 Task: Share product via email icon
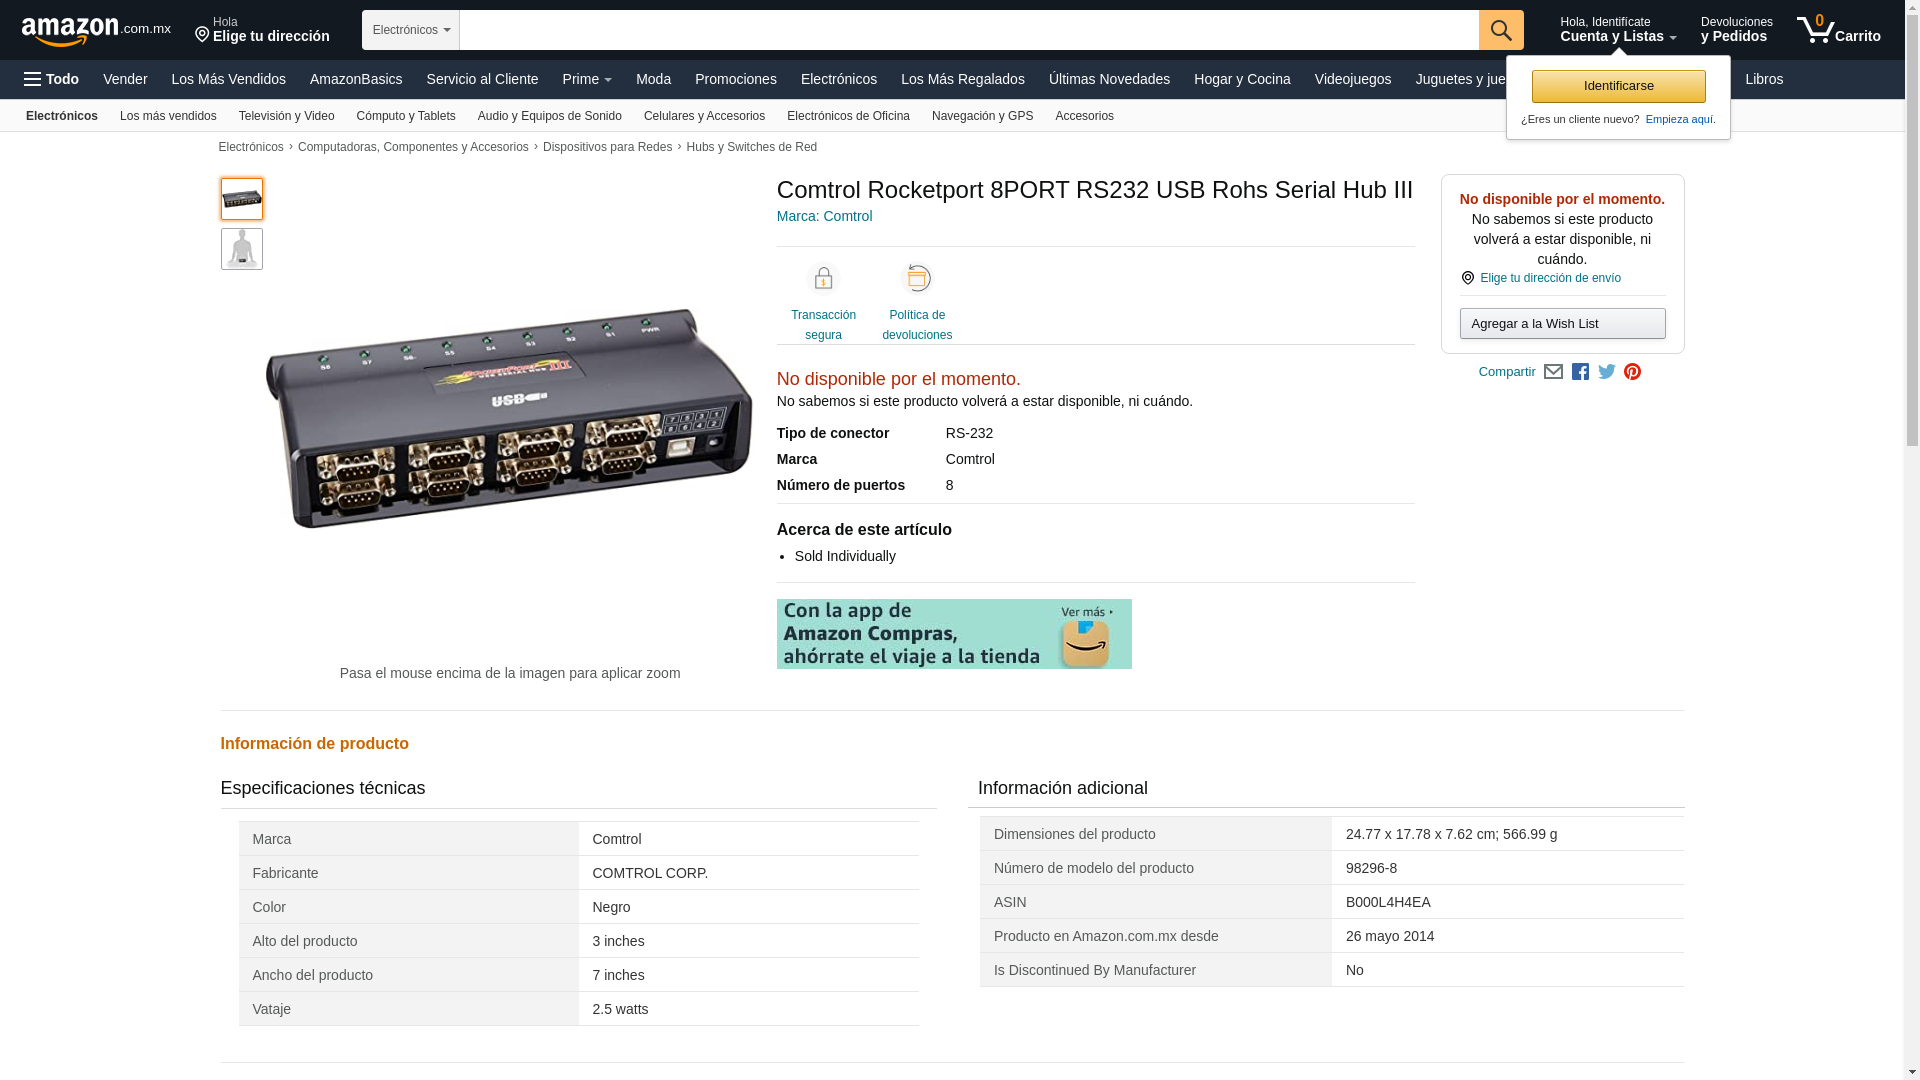1553,372
